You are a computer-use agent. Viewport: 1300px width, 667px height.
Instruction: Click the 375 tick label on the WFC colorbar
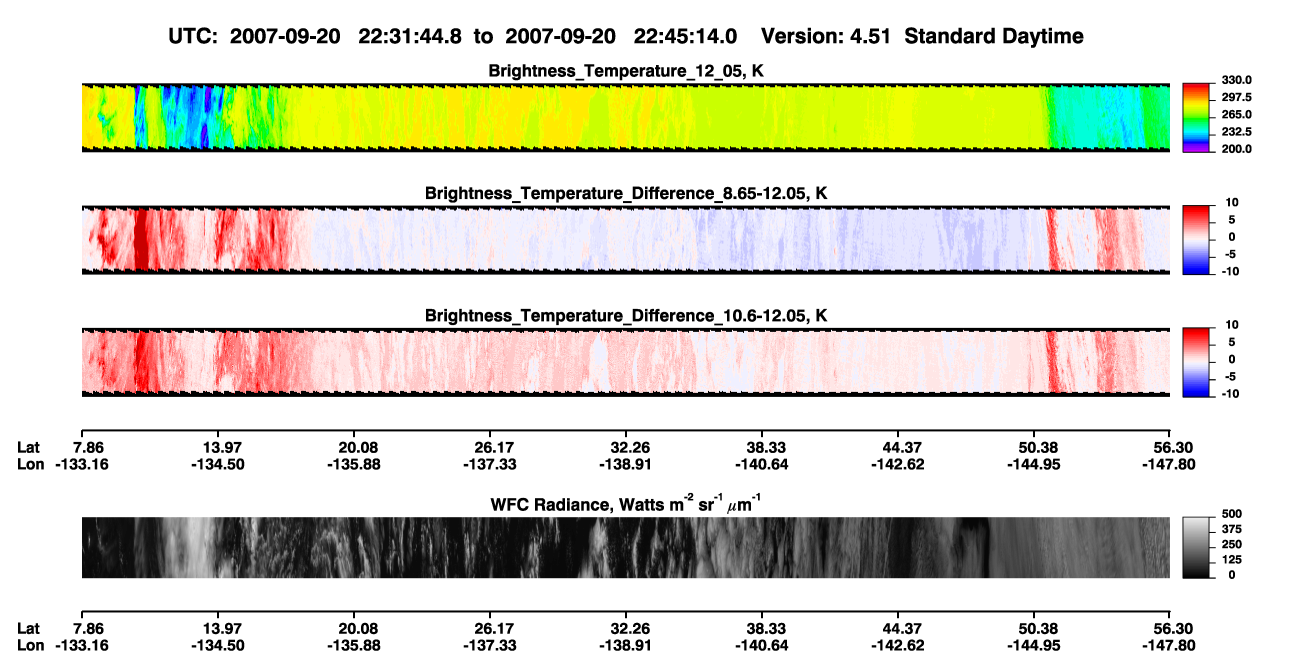1233,529
